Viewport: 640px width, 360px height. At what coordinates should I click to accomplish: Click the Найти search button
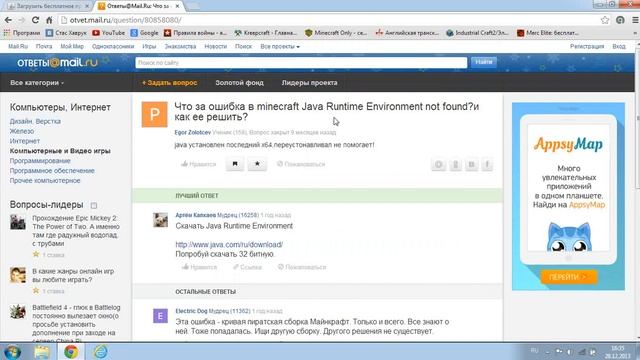pos(484,62)
